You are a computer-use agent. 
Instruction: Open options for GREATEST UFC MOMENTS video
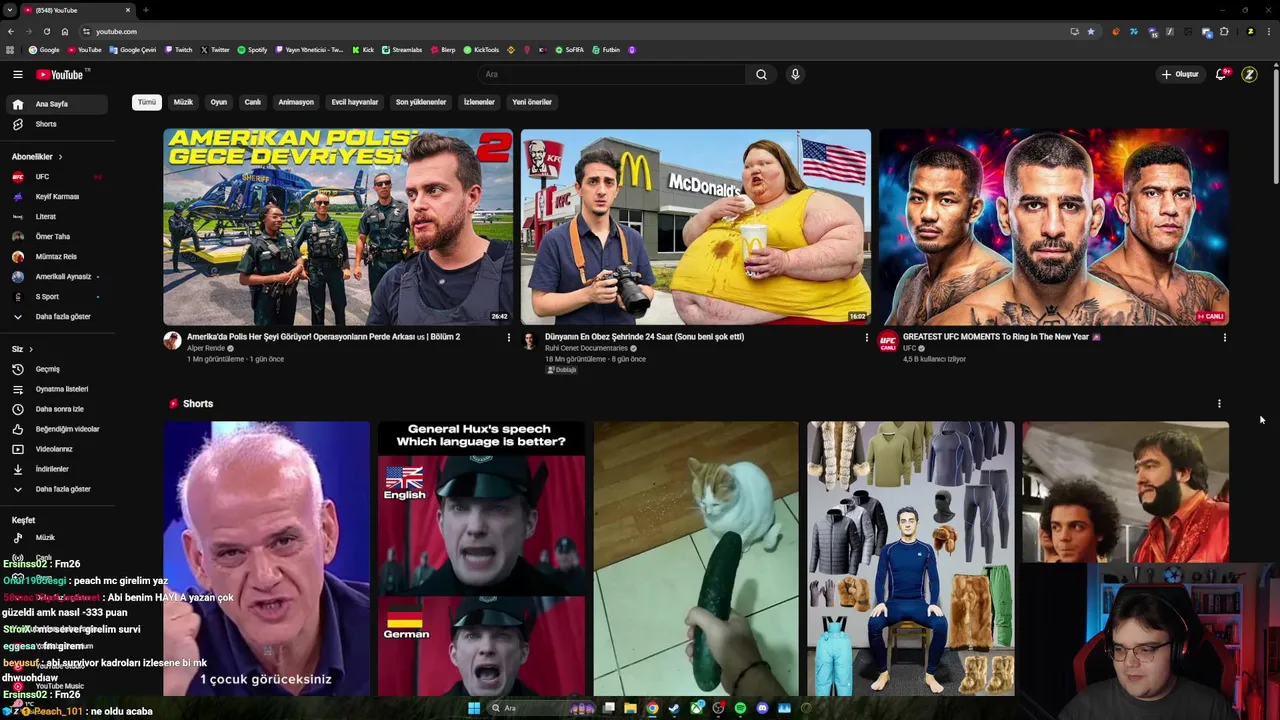1224,338
